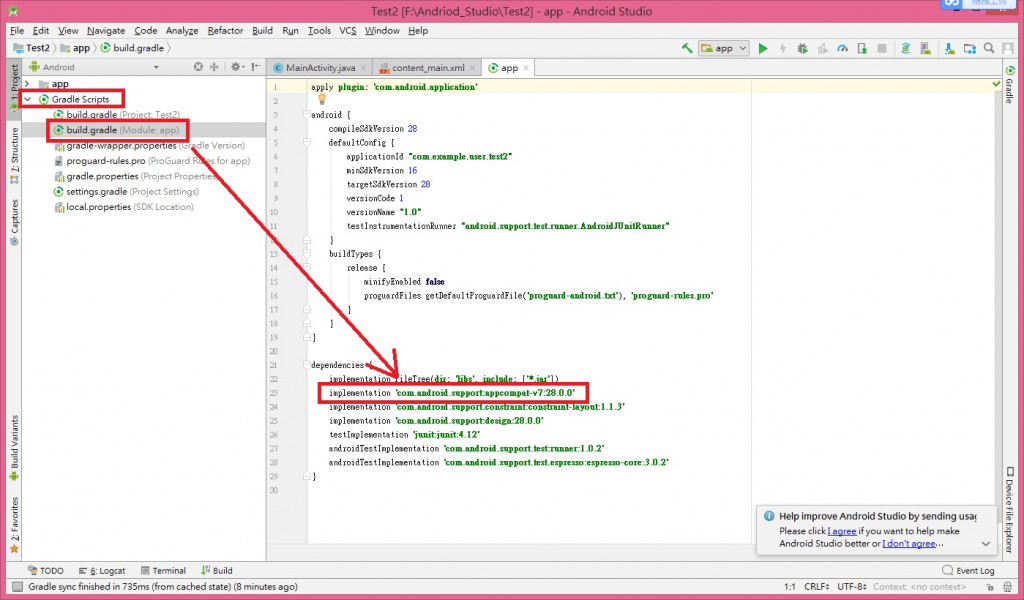1024x600 pixels.
Task: Open the app run configuration dropdown
Action: click(x=724, y=48)
